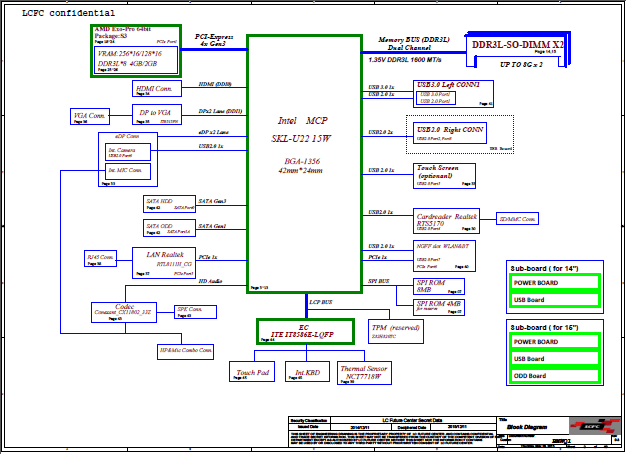Image resolution: width=626 pixels, height=454 pixels.
Task: Select the USB3.0 Left CONN1 block
Action: tap(453, 93)
